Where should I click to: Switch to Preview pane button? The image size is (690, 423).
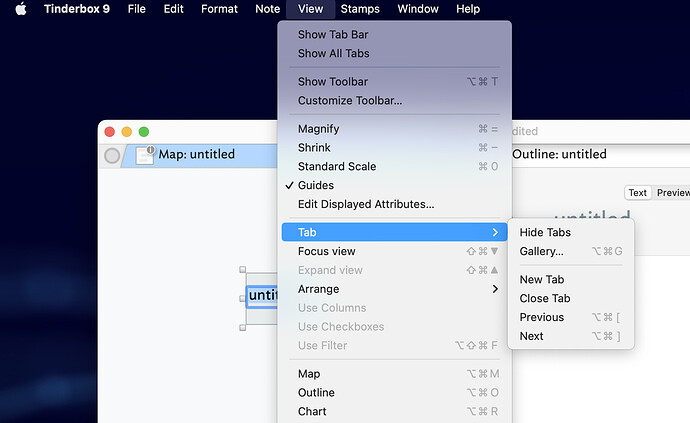click(672, 193)
